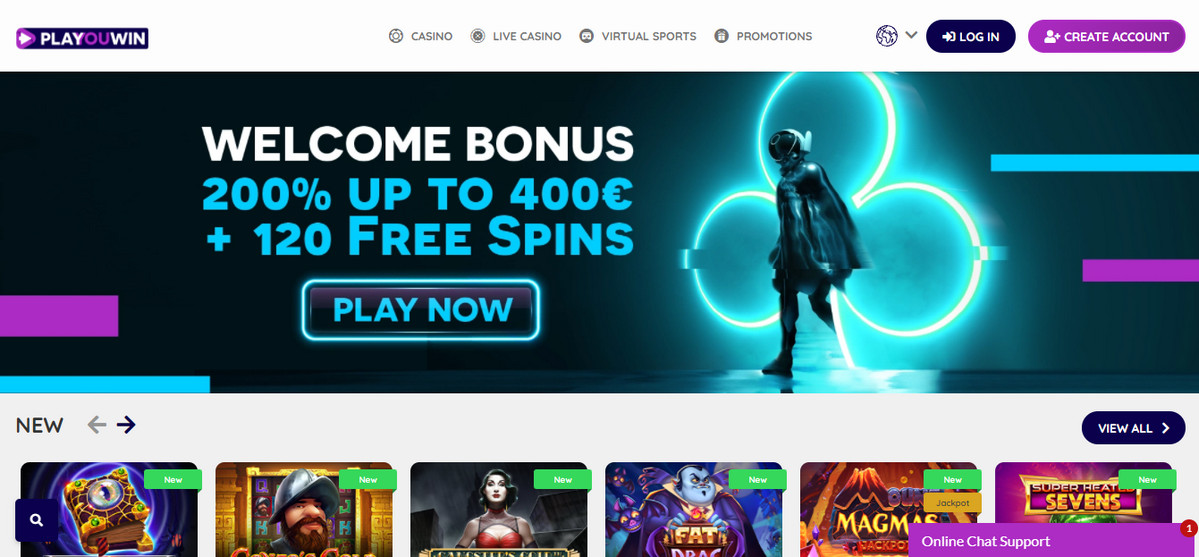This screenshot has width=1199, height=557.
Task: Expand the language dropdown chevron
Action: (x=911, y=34)
